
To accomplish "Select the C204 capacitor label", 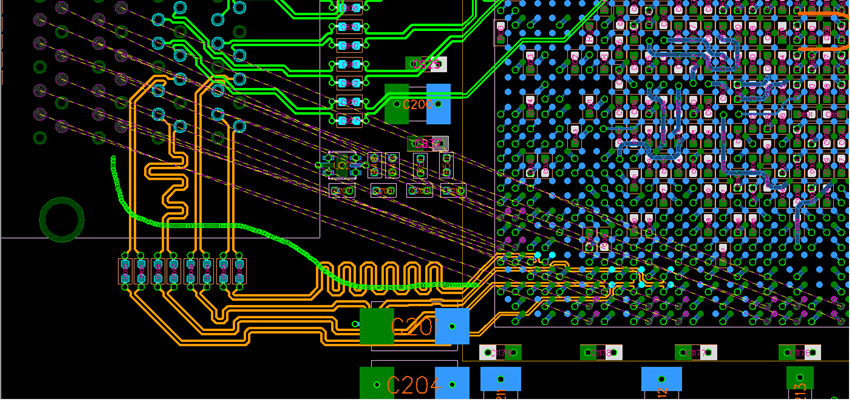I will click(x=414, y=385).
